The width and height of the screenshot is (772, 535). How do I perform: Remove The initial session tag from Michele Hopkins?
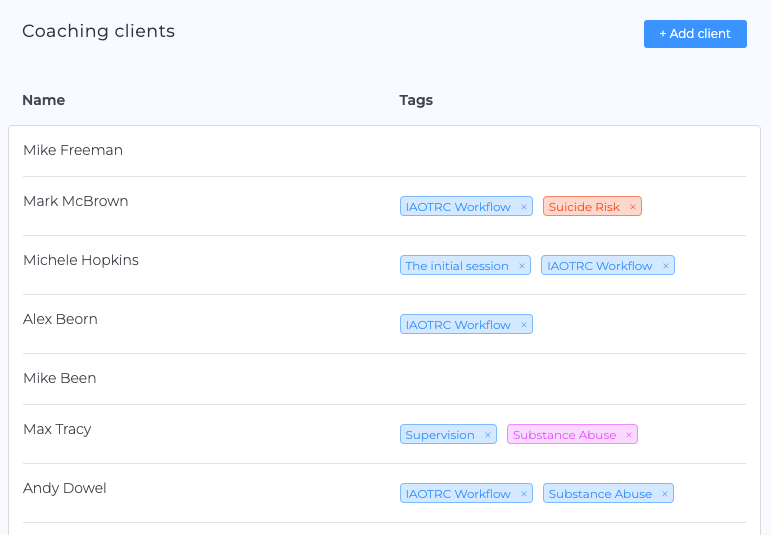tap(522, 266)
